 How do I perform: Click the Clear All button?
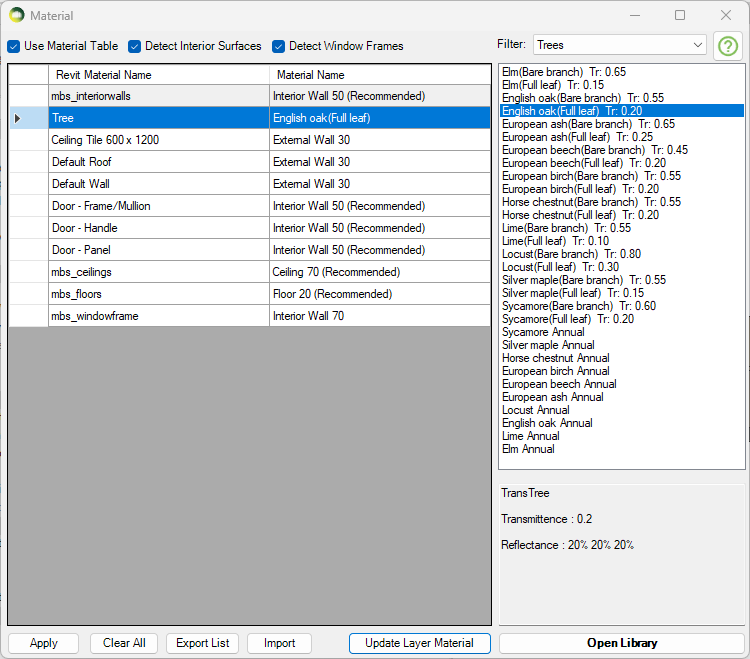124,643
